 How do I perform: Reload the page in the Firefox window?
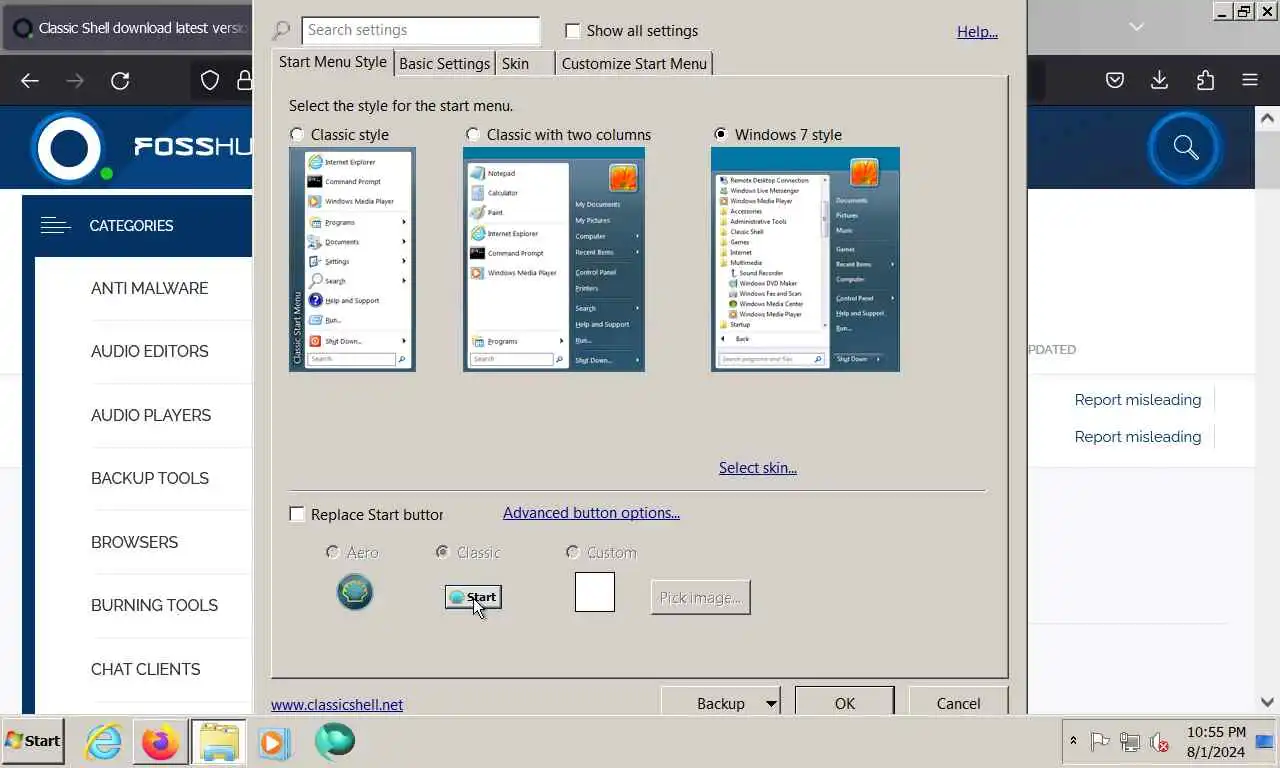[120, 81]
